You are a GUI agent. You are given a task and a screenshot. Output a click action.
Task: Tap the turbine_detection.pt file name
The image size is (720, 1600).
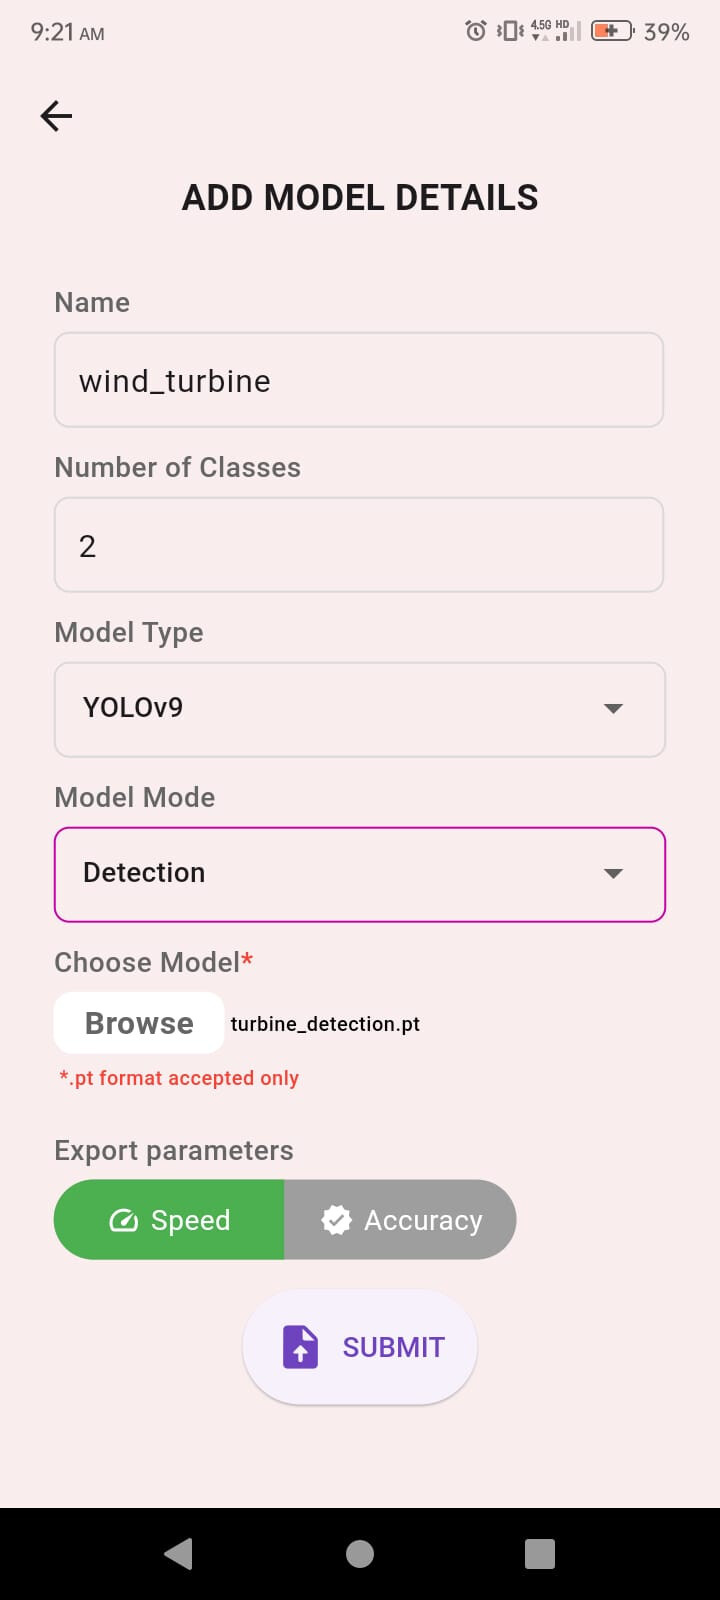click(x=325, y=1024)
